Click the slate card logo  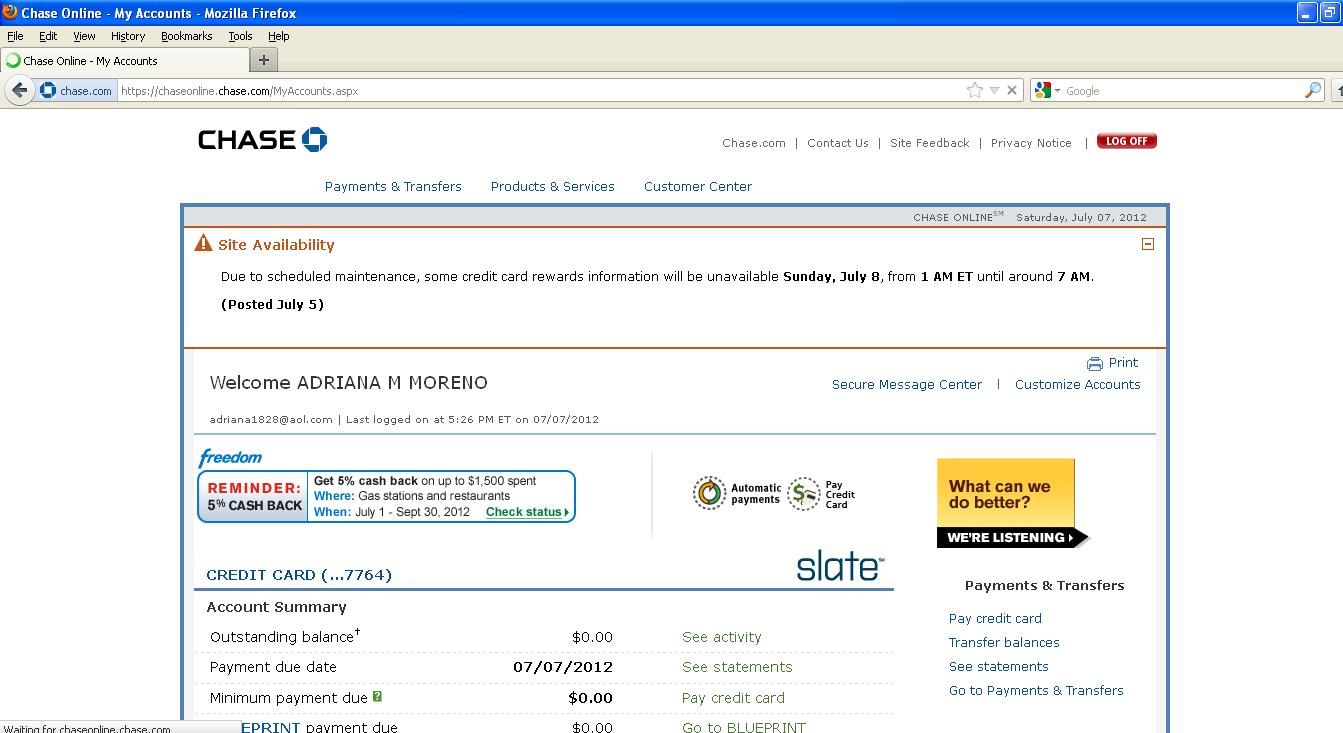(840, 566)
